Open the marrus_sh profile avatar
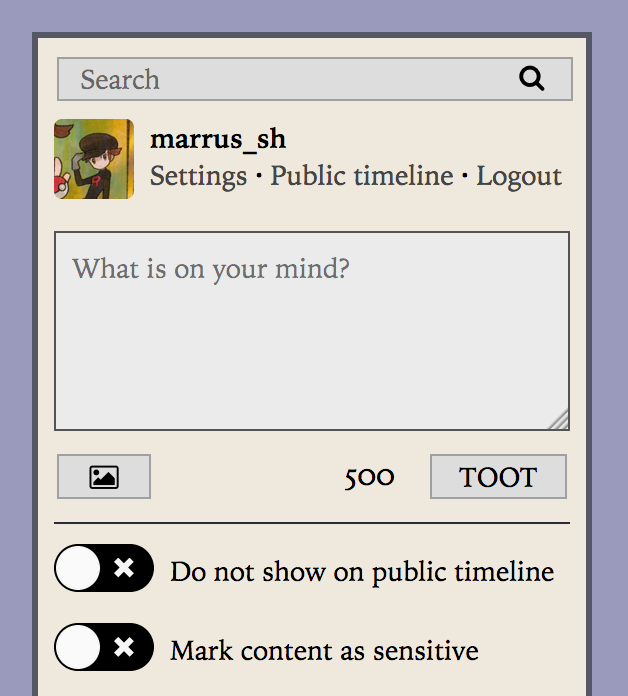Screen dimensions: 628x696 94,159
